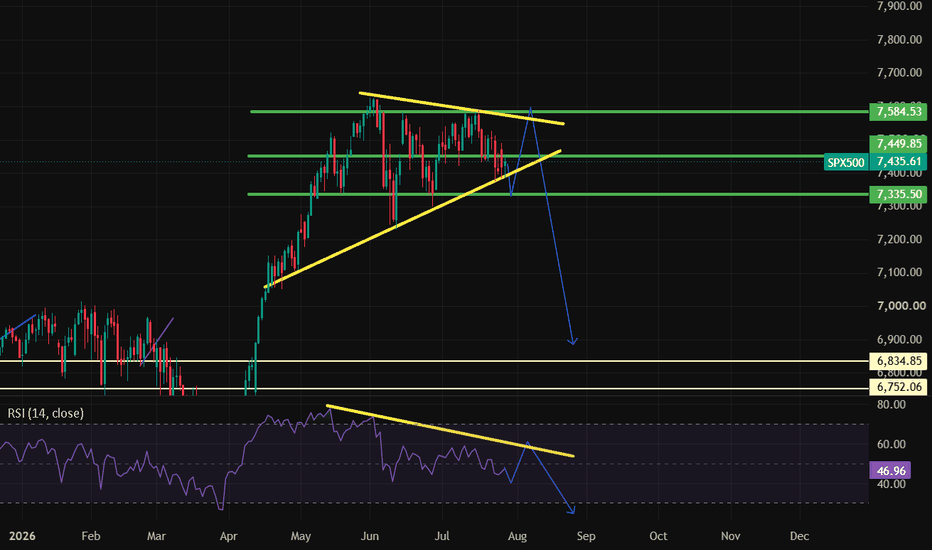Select the 6,752.06 price level label

pos(898,387)
